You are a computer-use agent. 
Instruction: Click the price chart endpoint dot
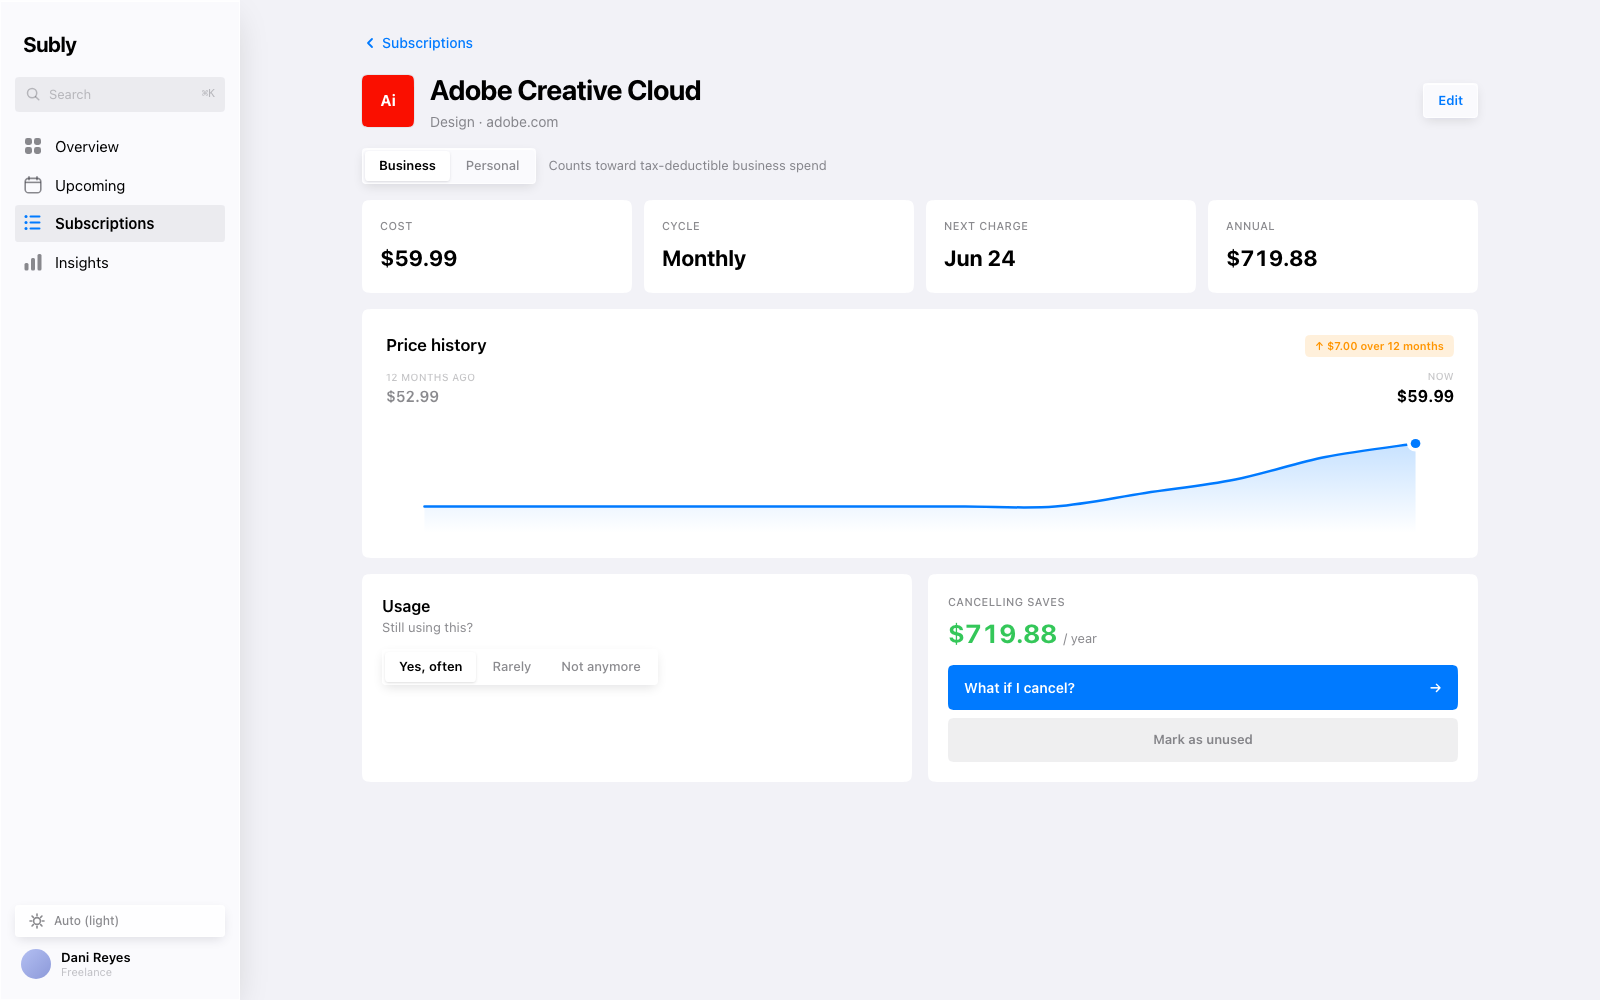(1415, 443)
